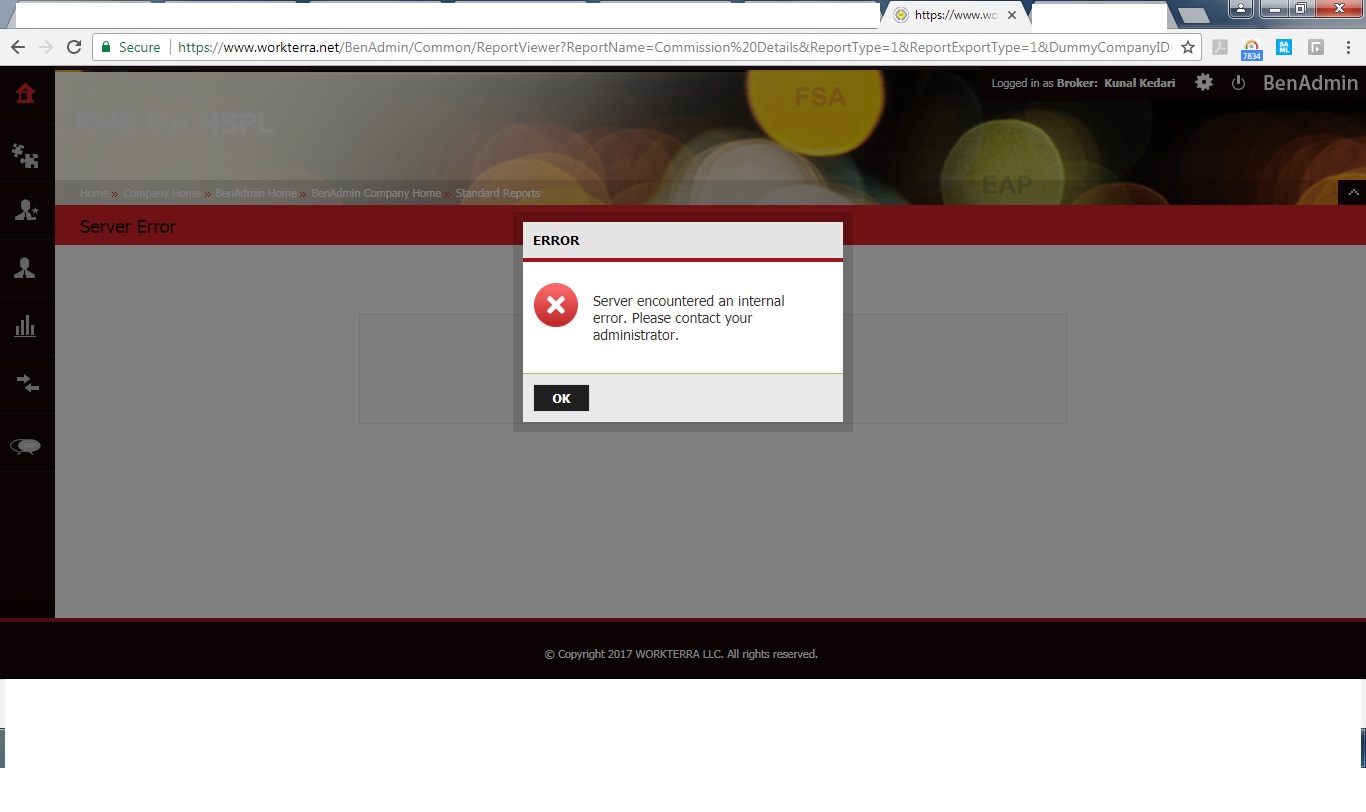This screenshot has height=812, width=1366.
Task: Open the puzzle pieces sidebar icon
Action: (x=25, y=154)
